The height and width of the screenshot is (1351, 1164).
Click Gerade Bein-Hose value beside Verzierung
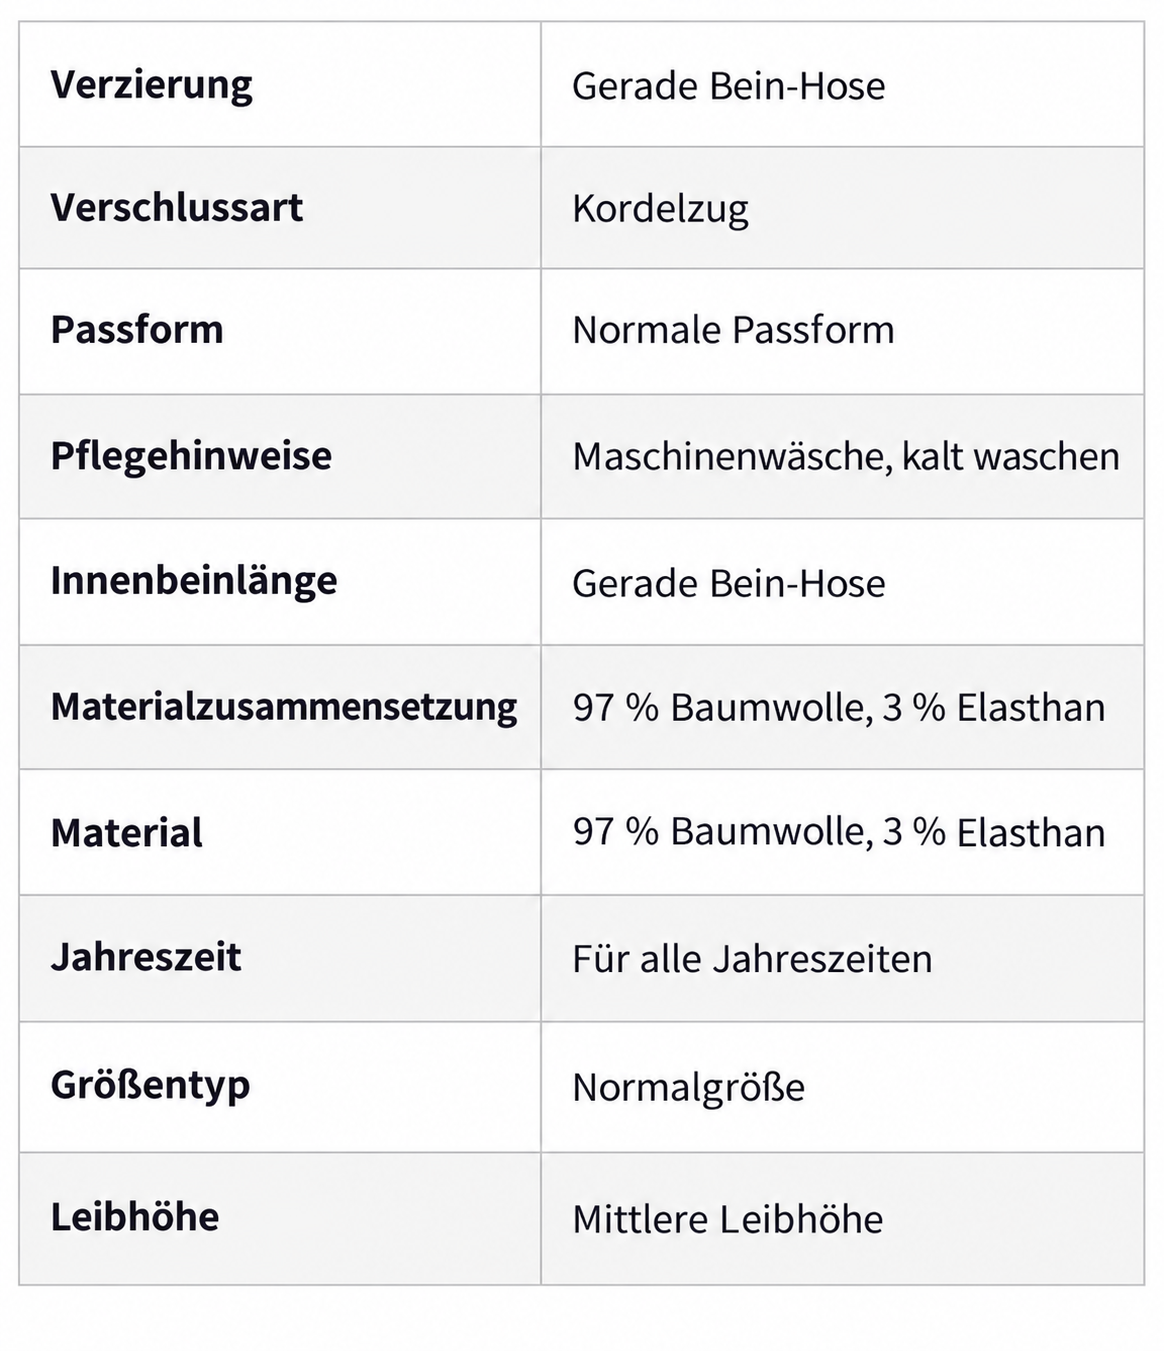click(729, 86)
